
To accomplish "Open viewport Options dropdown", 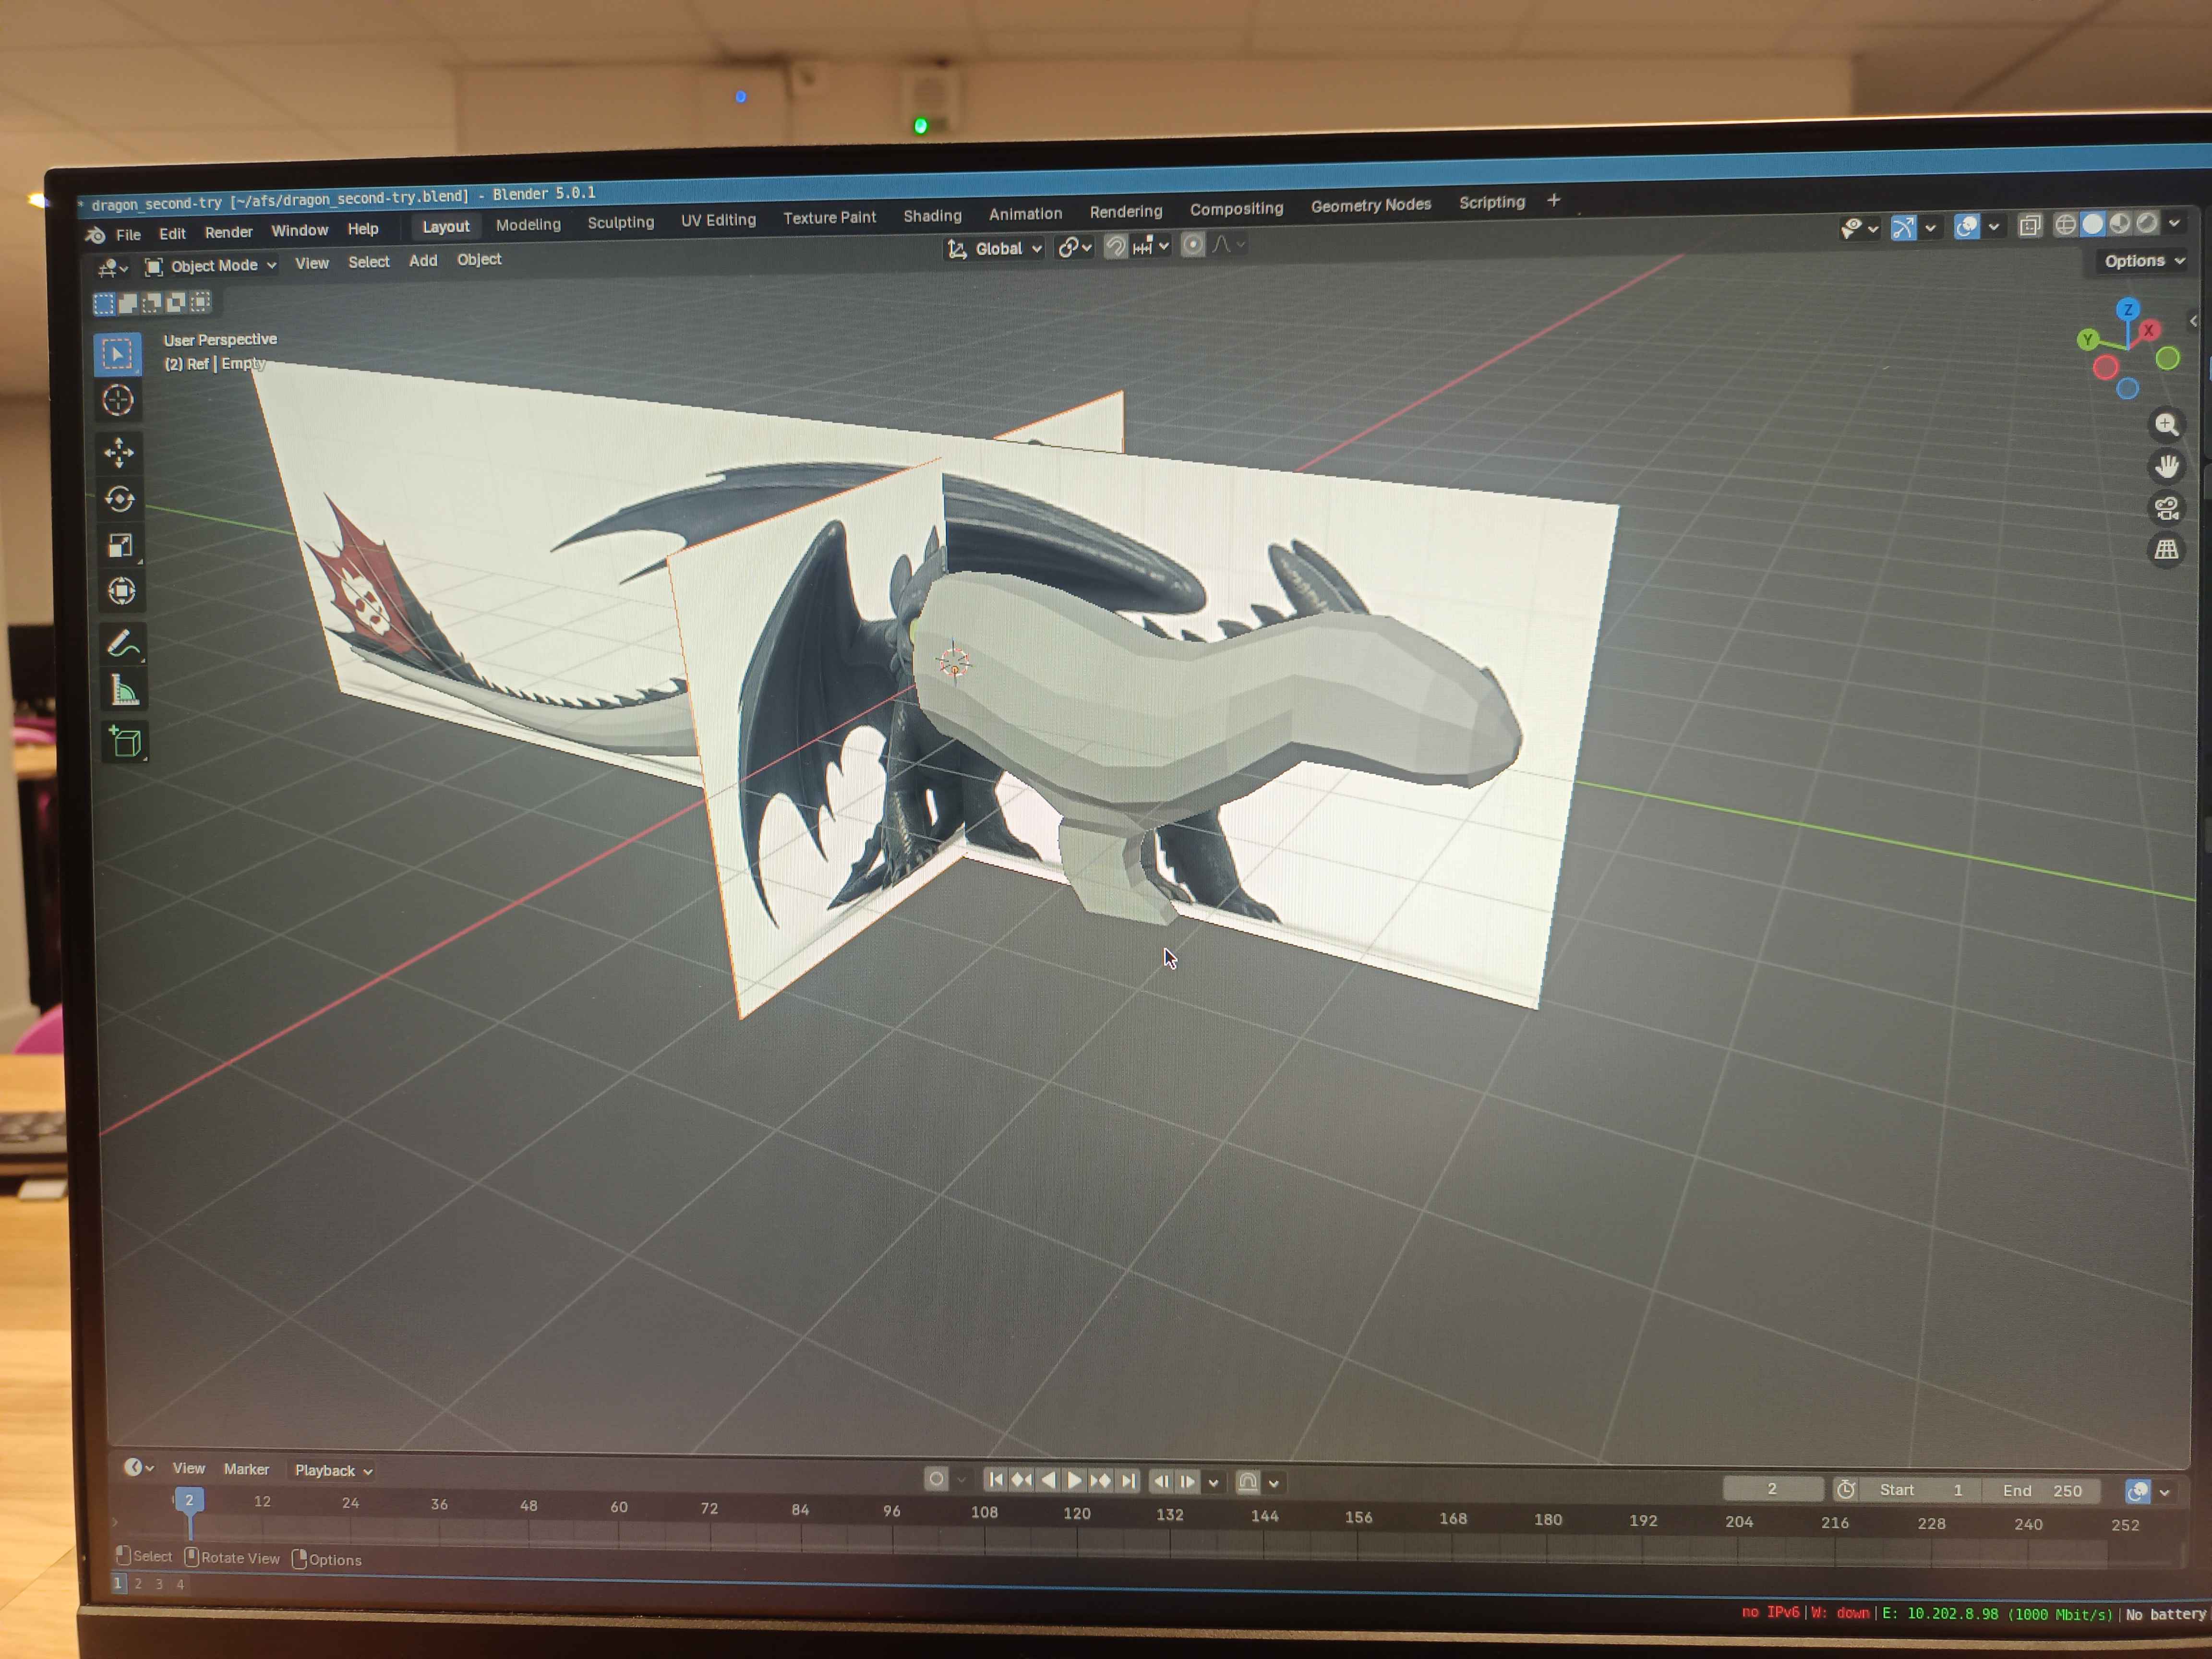I will pos(2144,261).
